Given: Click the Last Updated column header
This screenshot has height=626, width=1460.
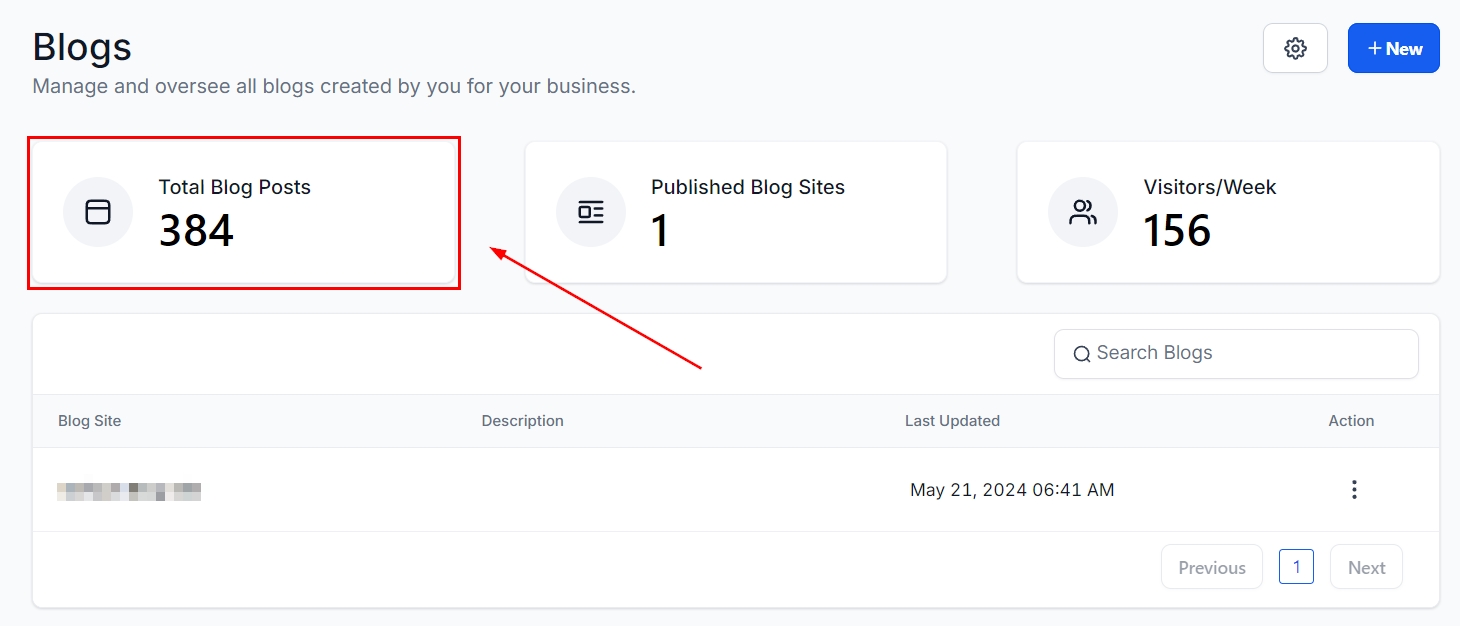Looking at the screenshot, I should (x=952, y=421).
